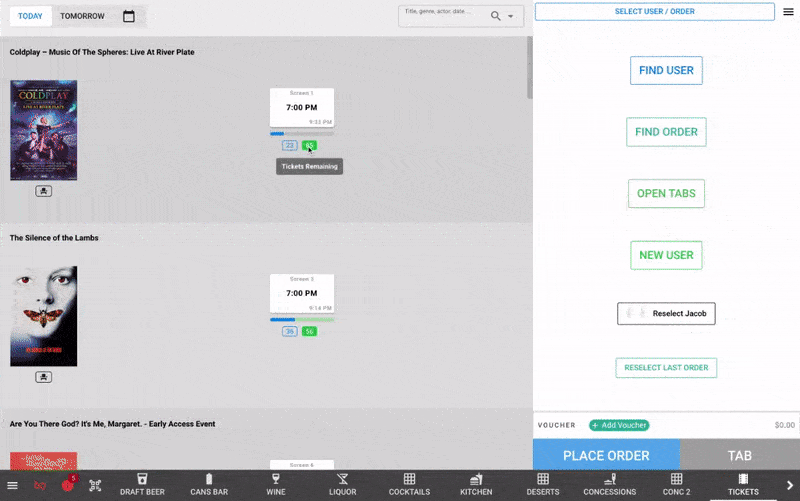The height and width of the screenshot is (501, 800).
Task: Show more categories with the right chevron
Action: [789, 485]
